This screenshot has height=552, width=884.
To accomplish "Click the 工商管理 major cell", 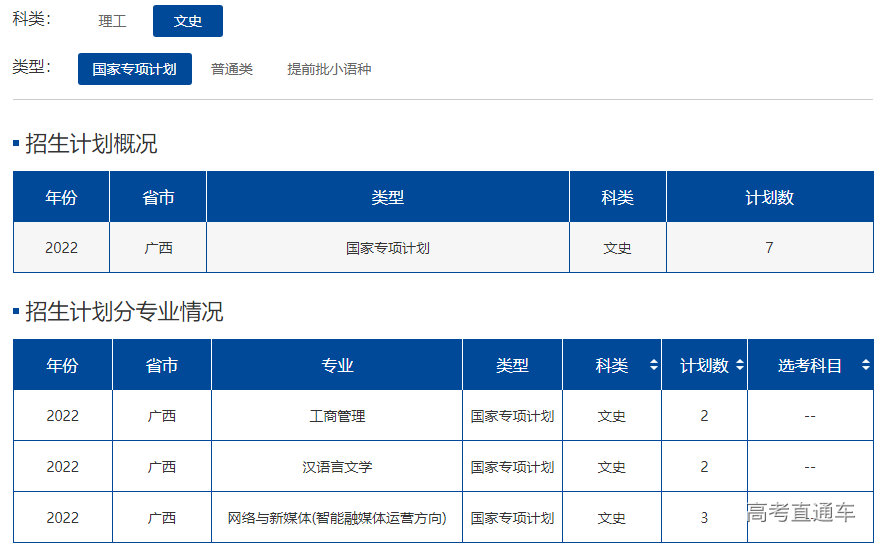I will (x=337, y=416).
